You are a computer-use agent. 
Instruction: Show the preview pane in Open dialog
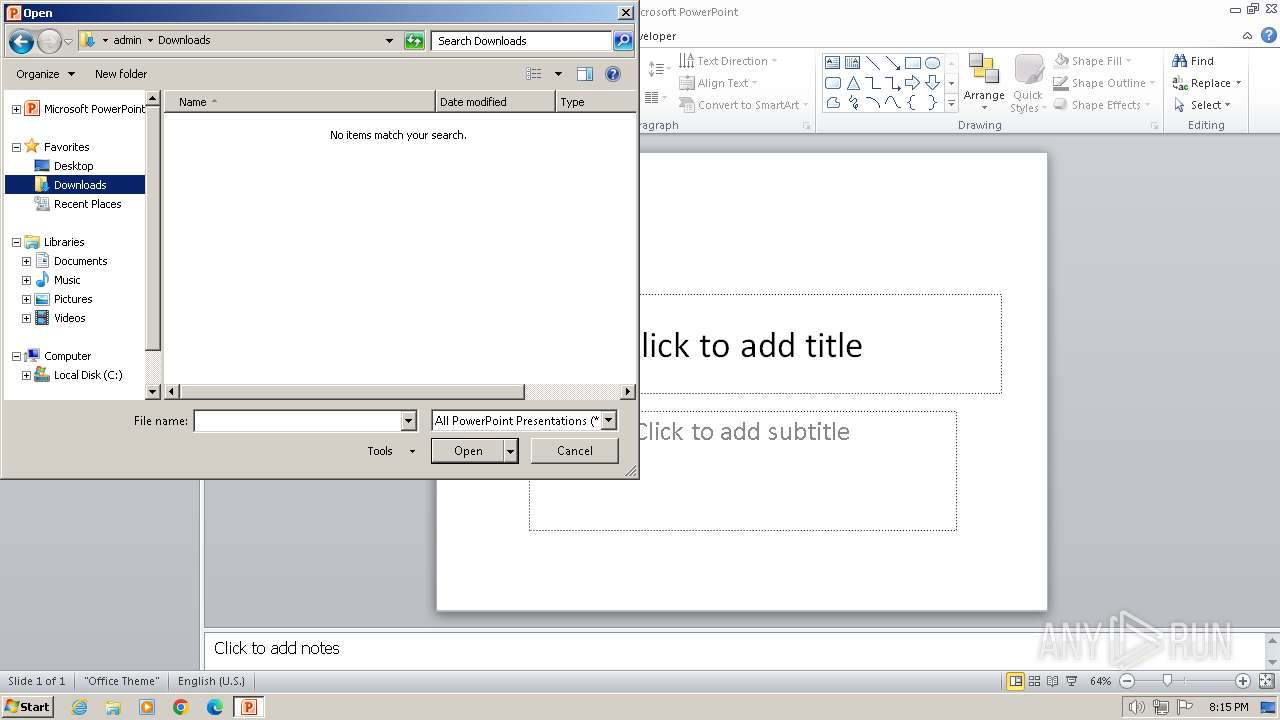[x=585, y=74]
